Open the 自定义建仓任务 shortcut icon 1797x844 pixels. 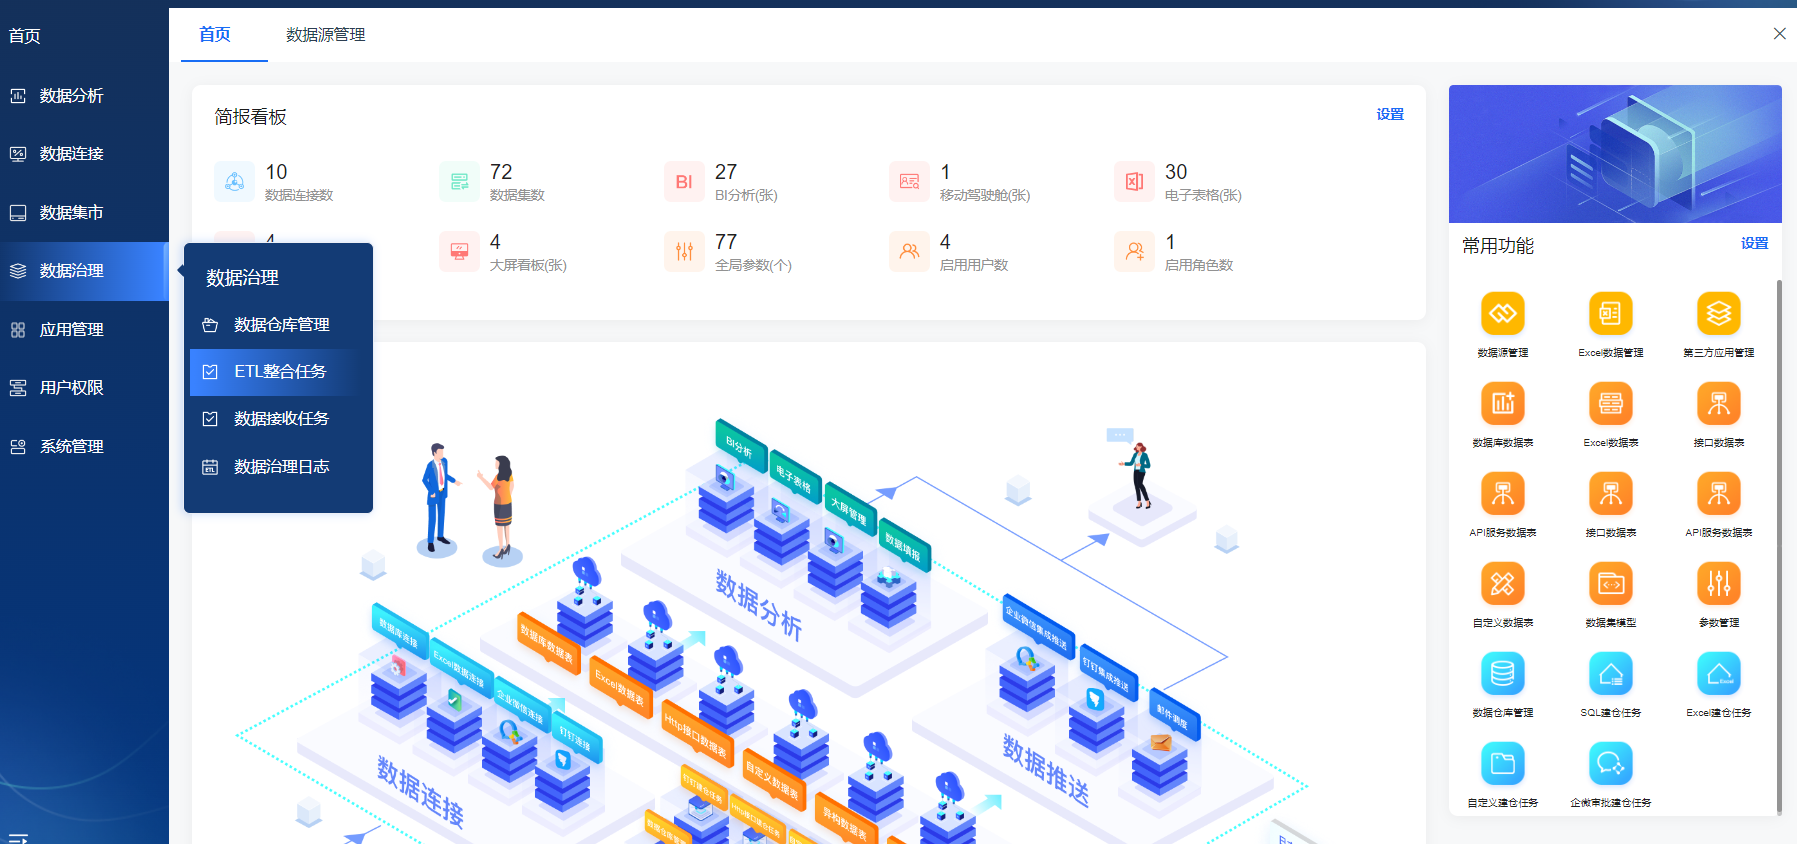(1502, 764)
